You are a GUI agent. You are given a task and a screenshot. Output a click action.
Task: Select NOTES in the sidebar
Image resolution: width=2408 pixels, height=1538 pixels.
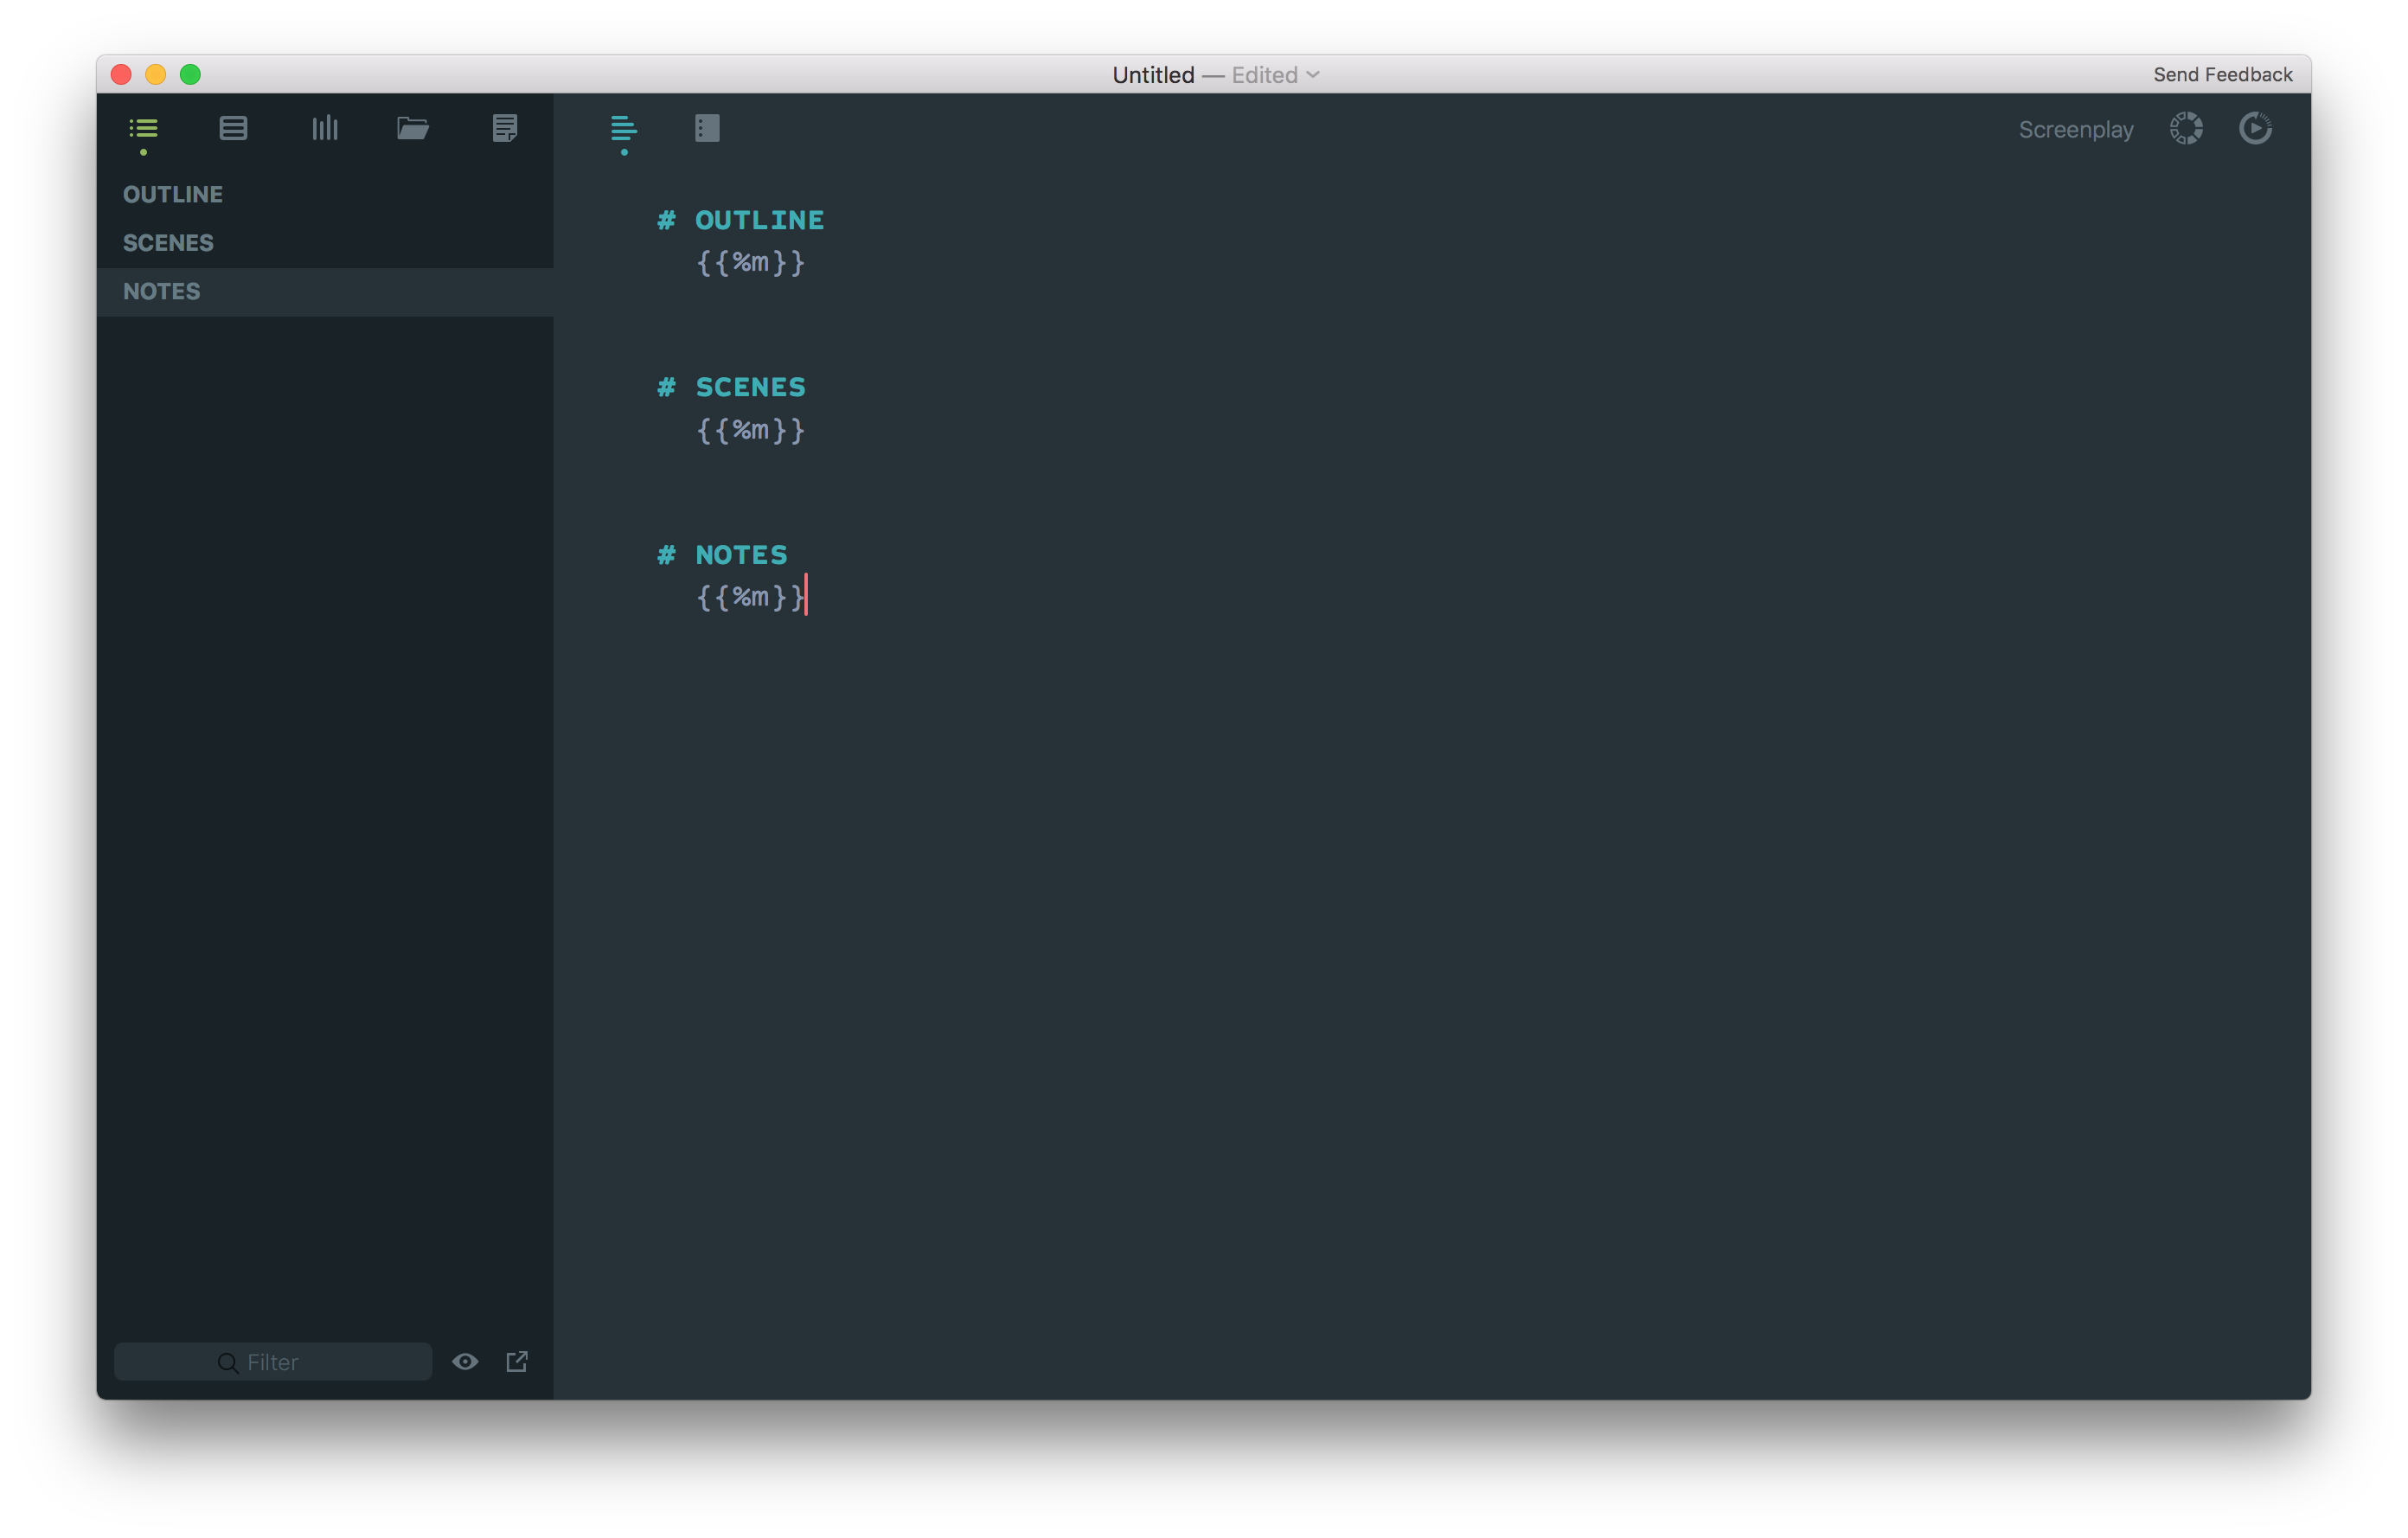point(162,291)
